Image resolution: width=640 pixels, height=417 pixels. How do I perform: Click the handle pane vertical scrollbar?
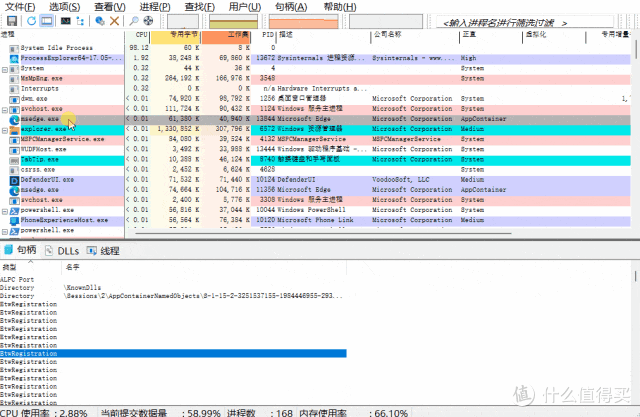pyautogui.click(x=636, y=276)
